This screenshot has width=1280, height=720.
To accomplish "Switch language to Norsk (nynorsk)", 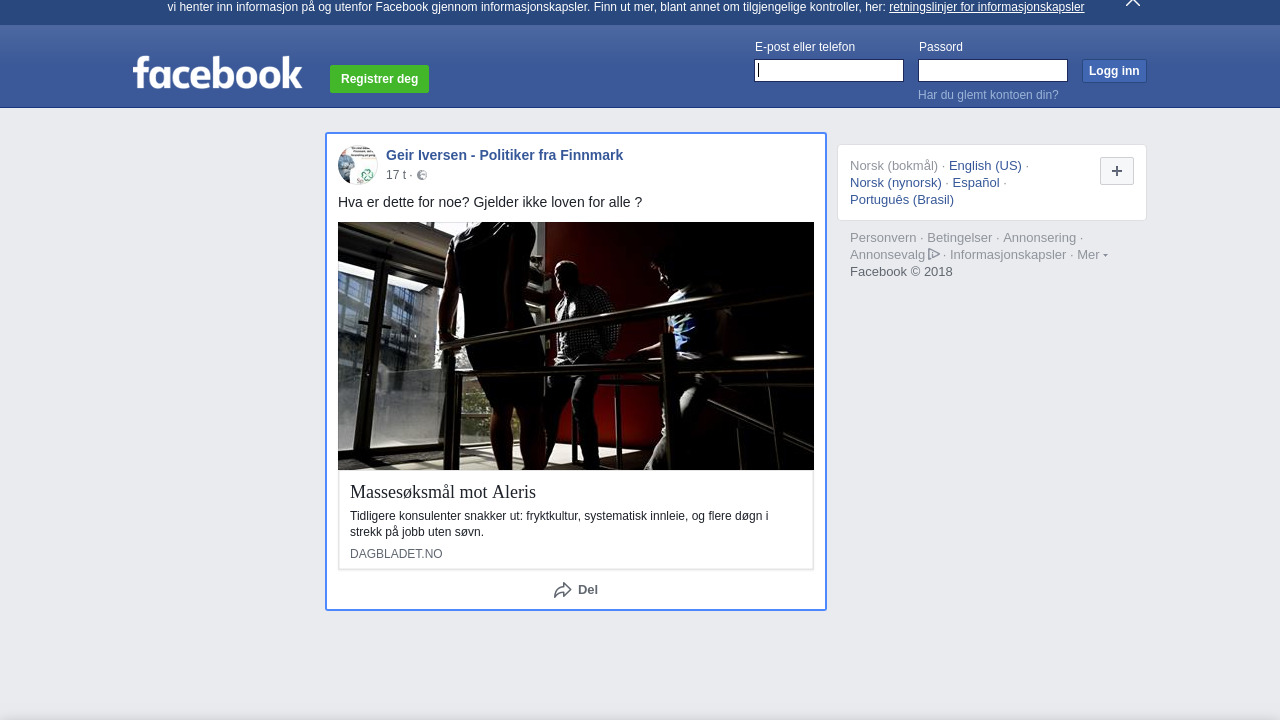I will (896, 183).
